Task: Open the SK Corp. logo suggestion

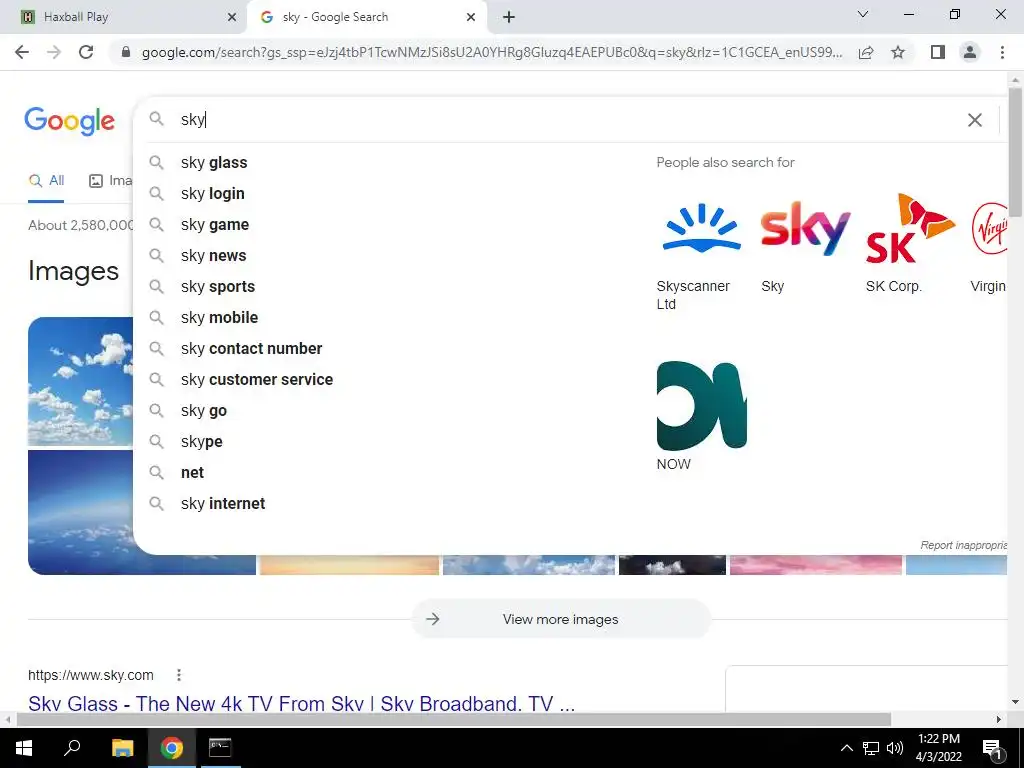Action: point(910,229)
